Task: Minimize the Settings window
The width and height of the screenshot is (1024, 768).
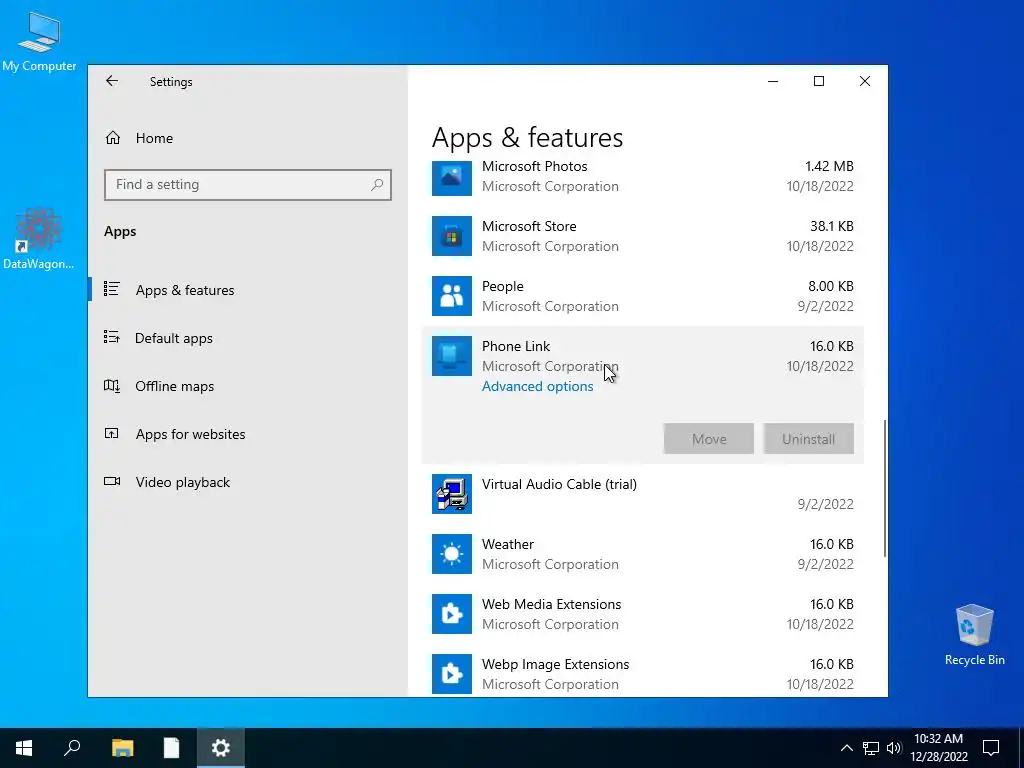Action: tap(773, 81)
